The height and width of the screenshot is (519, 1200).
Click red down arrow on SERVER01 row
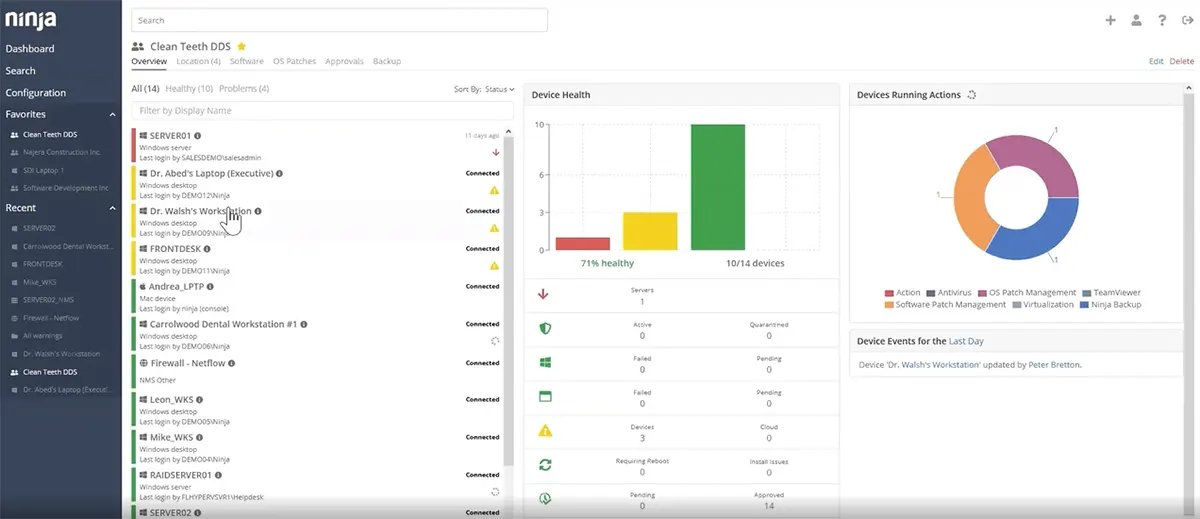tap(495, 152)
